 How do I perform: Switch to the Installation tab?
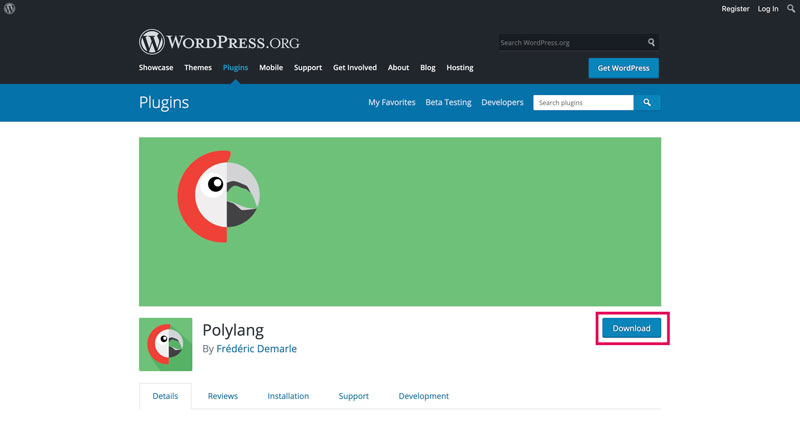[x=288, y=396]
